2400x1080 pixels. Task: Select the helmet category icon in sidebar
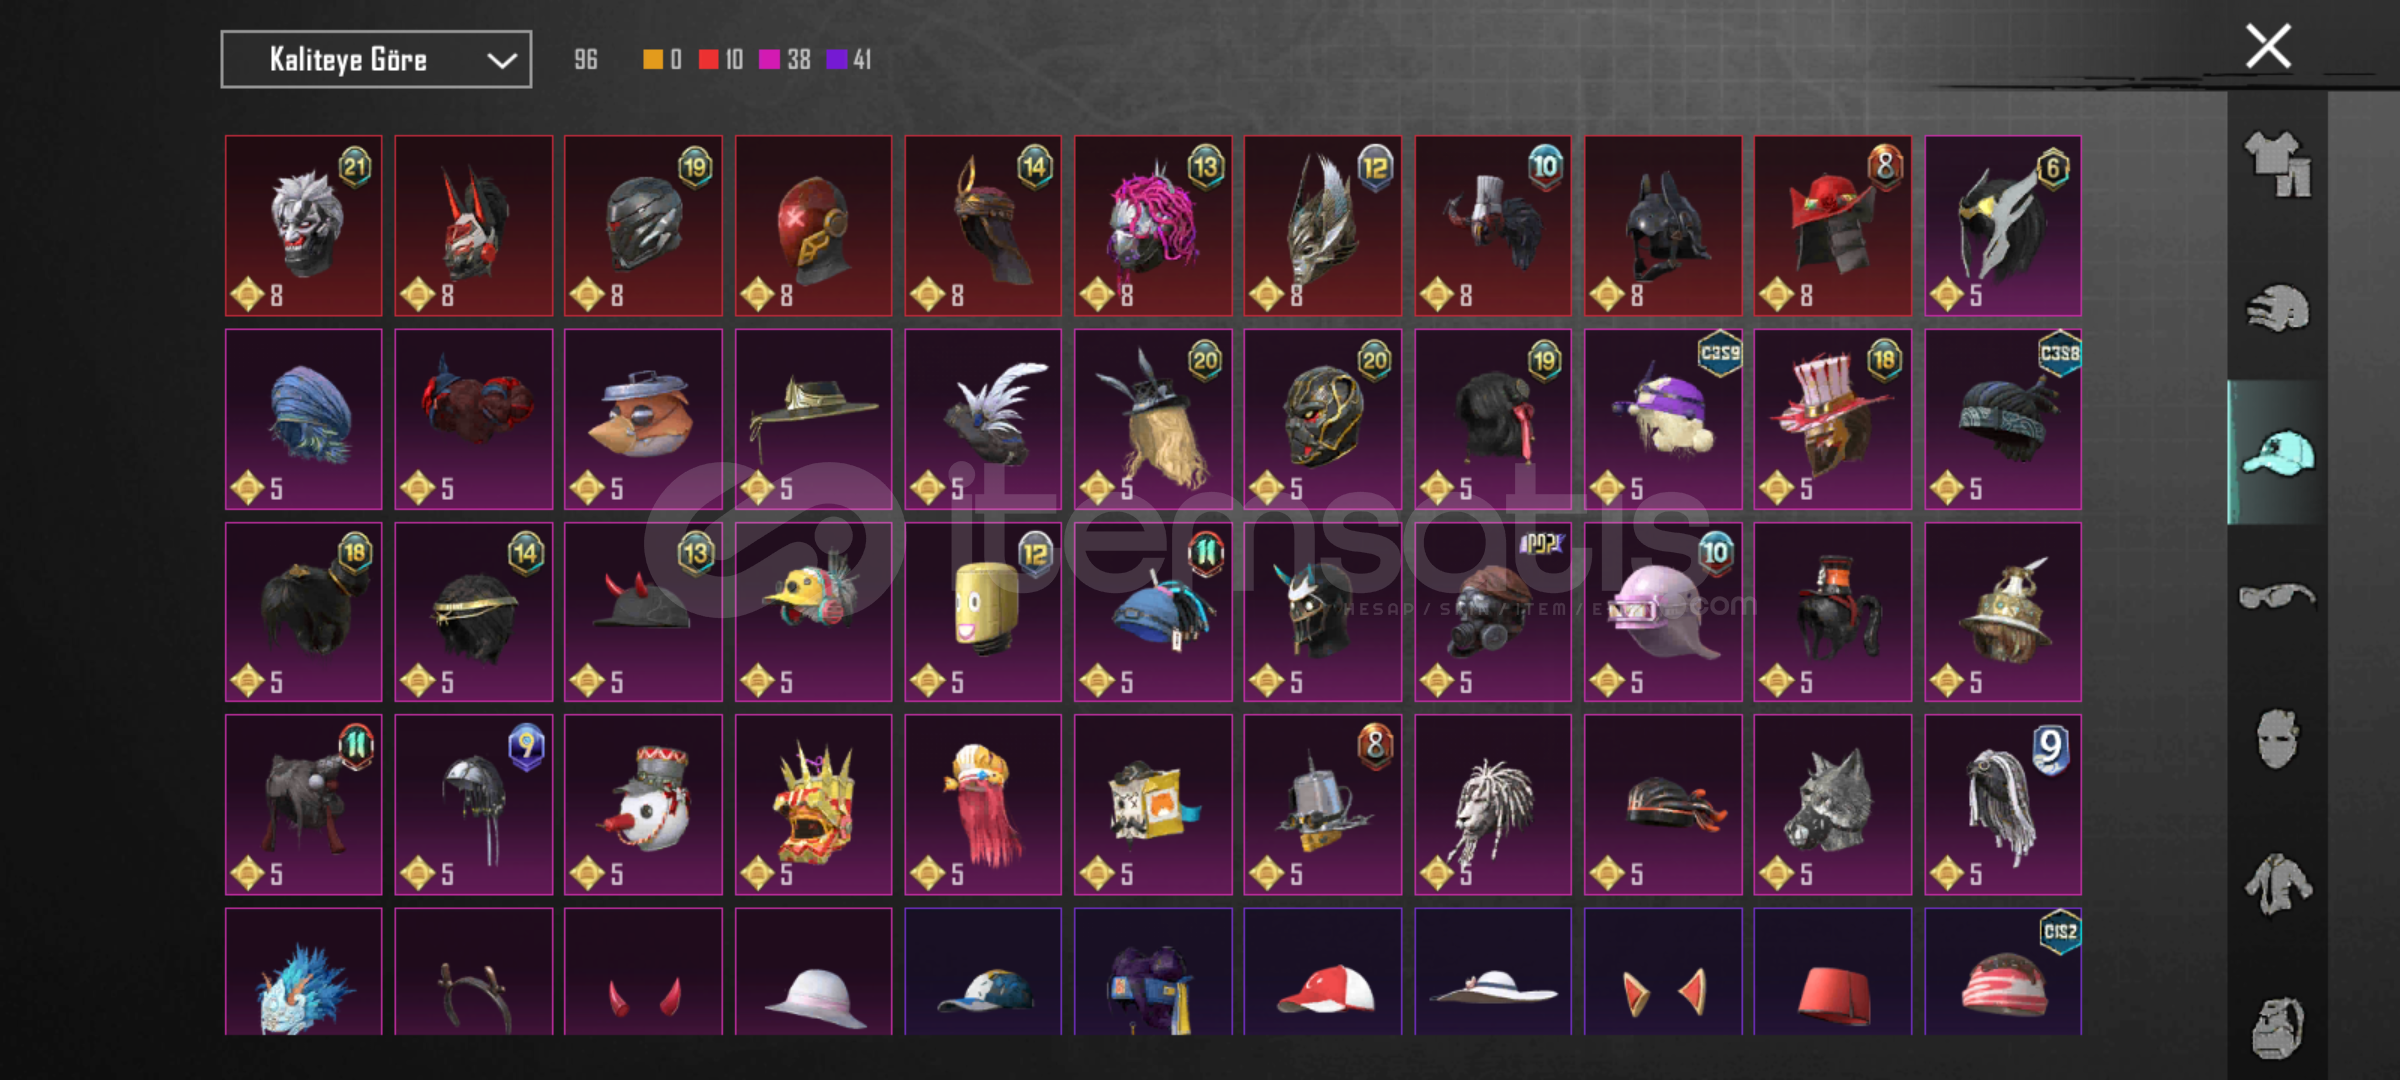tap(2277, 309)
